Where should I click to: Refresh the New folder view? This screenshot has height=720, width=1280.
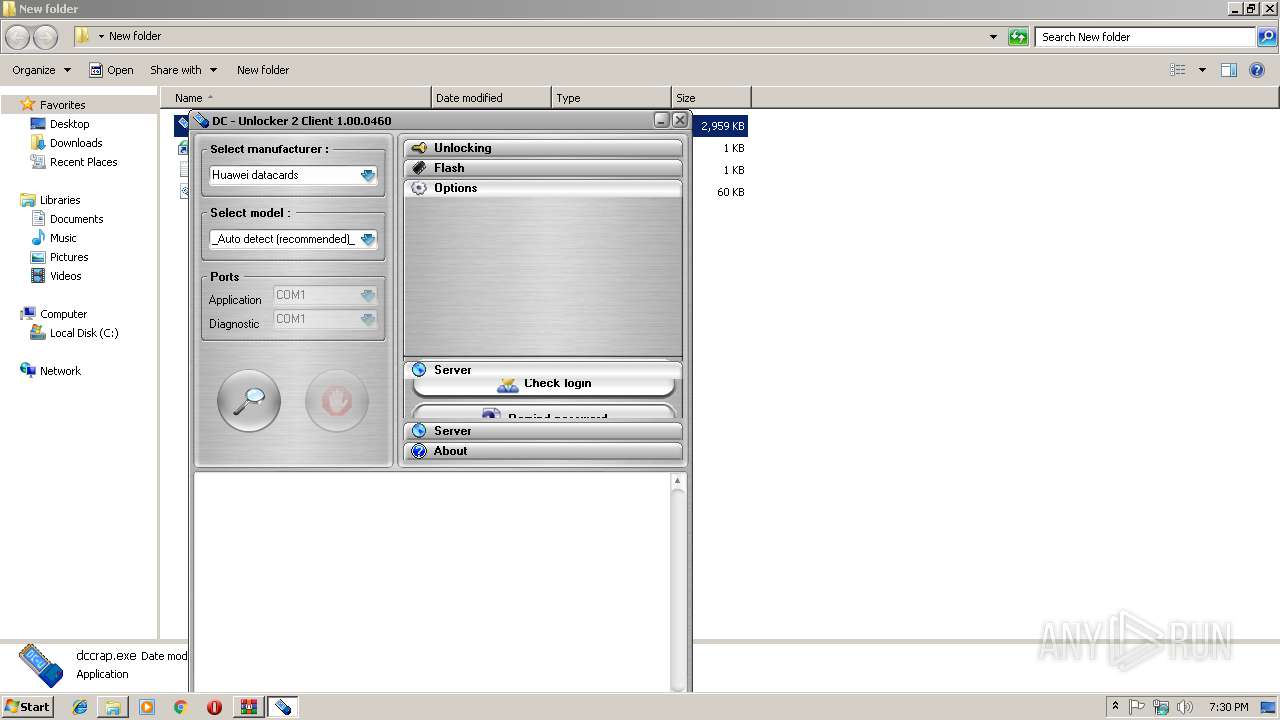(1018, 37)
